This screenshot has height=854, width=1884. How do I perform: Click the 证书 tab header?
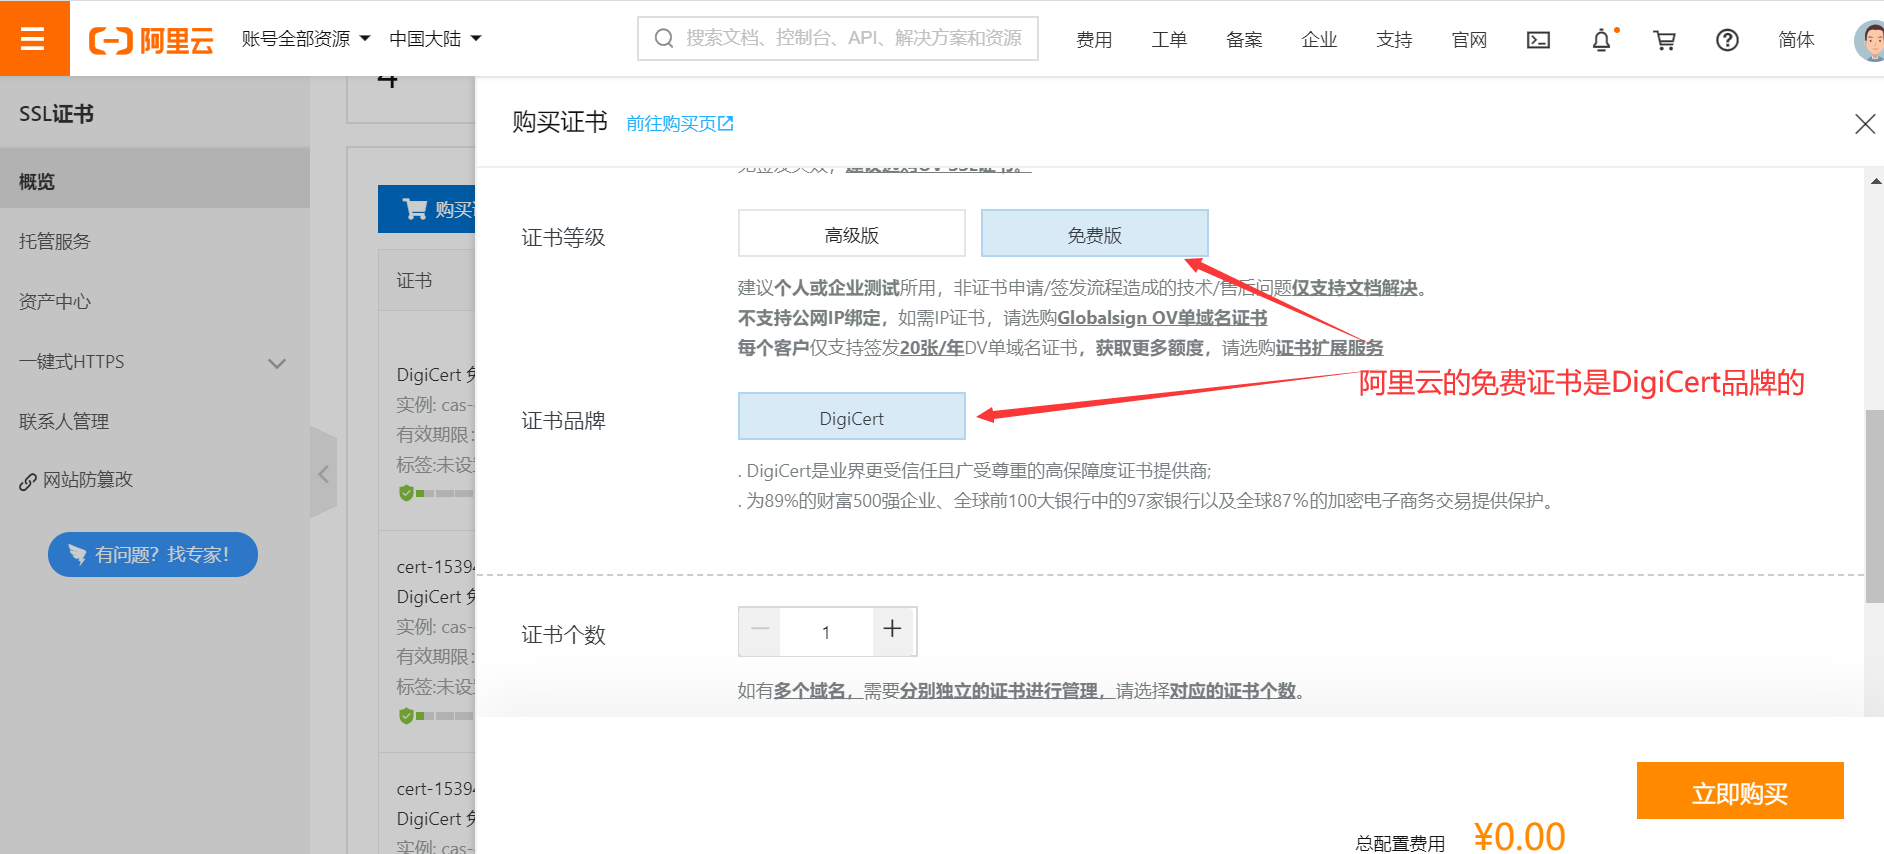click(x=414, y=281)
